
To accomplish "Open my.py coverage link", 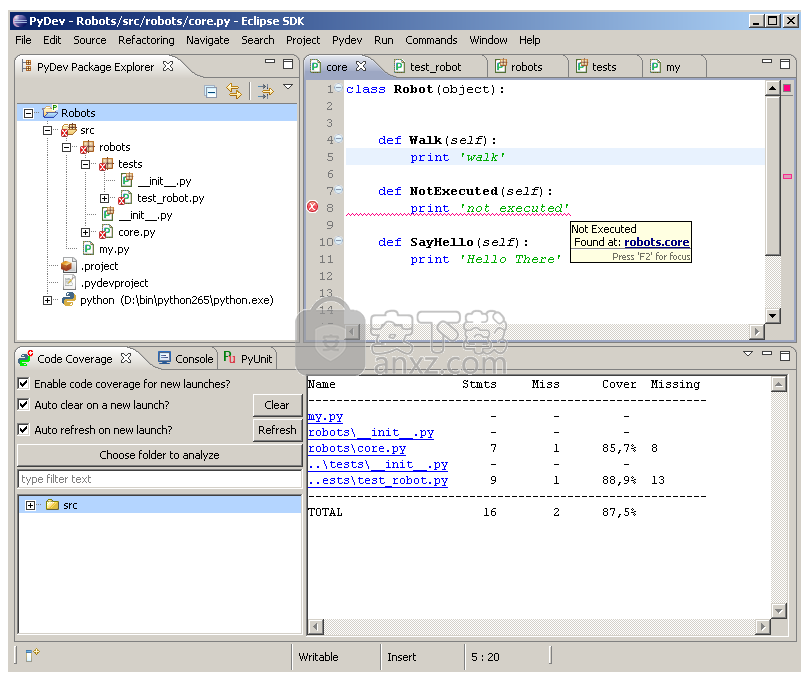I will pos(325,416).
